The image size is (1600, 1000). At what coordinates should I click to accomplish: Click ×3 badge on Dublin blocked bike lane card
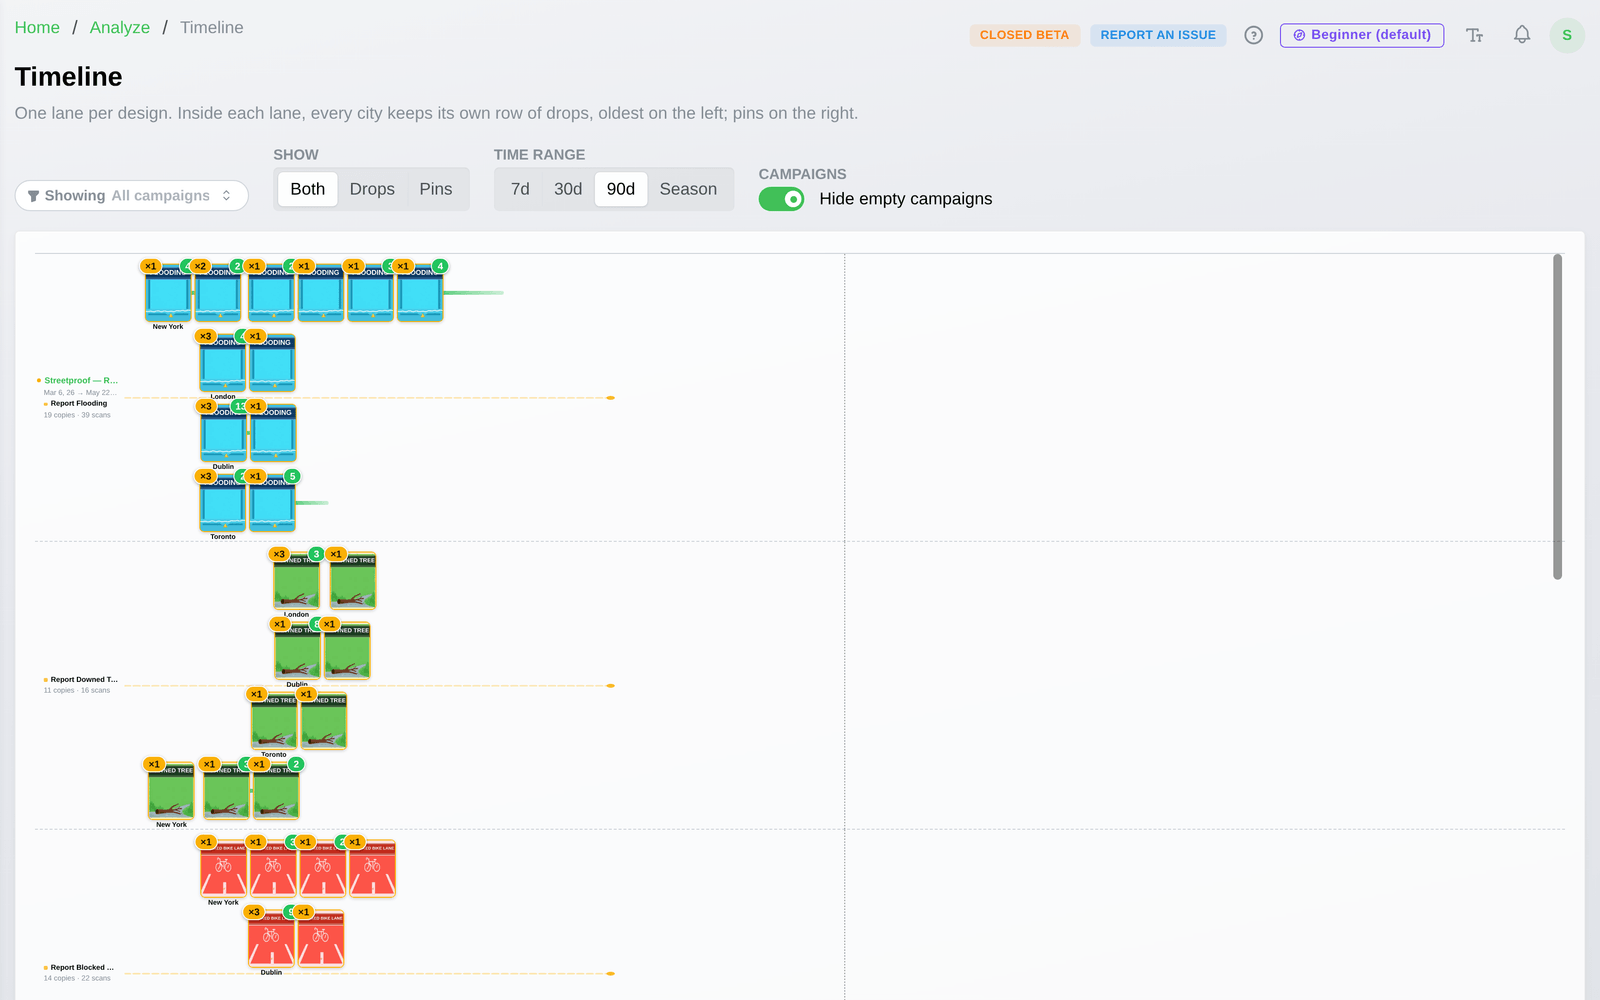[x=254, y=912]
